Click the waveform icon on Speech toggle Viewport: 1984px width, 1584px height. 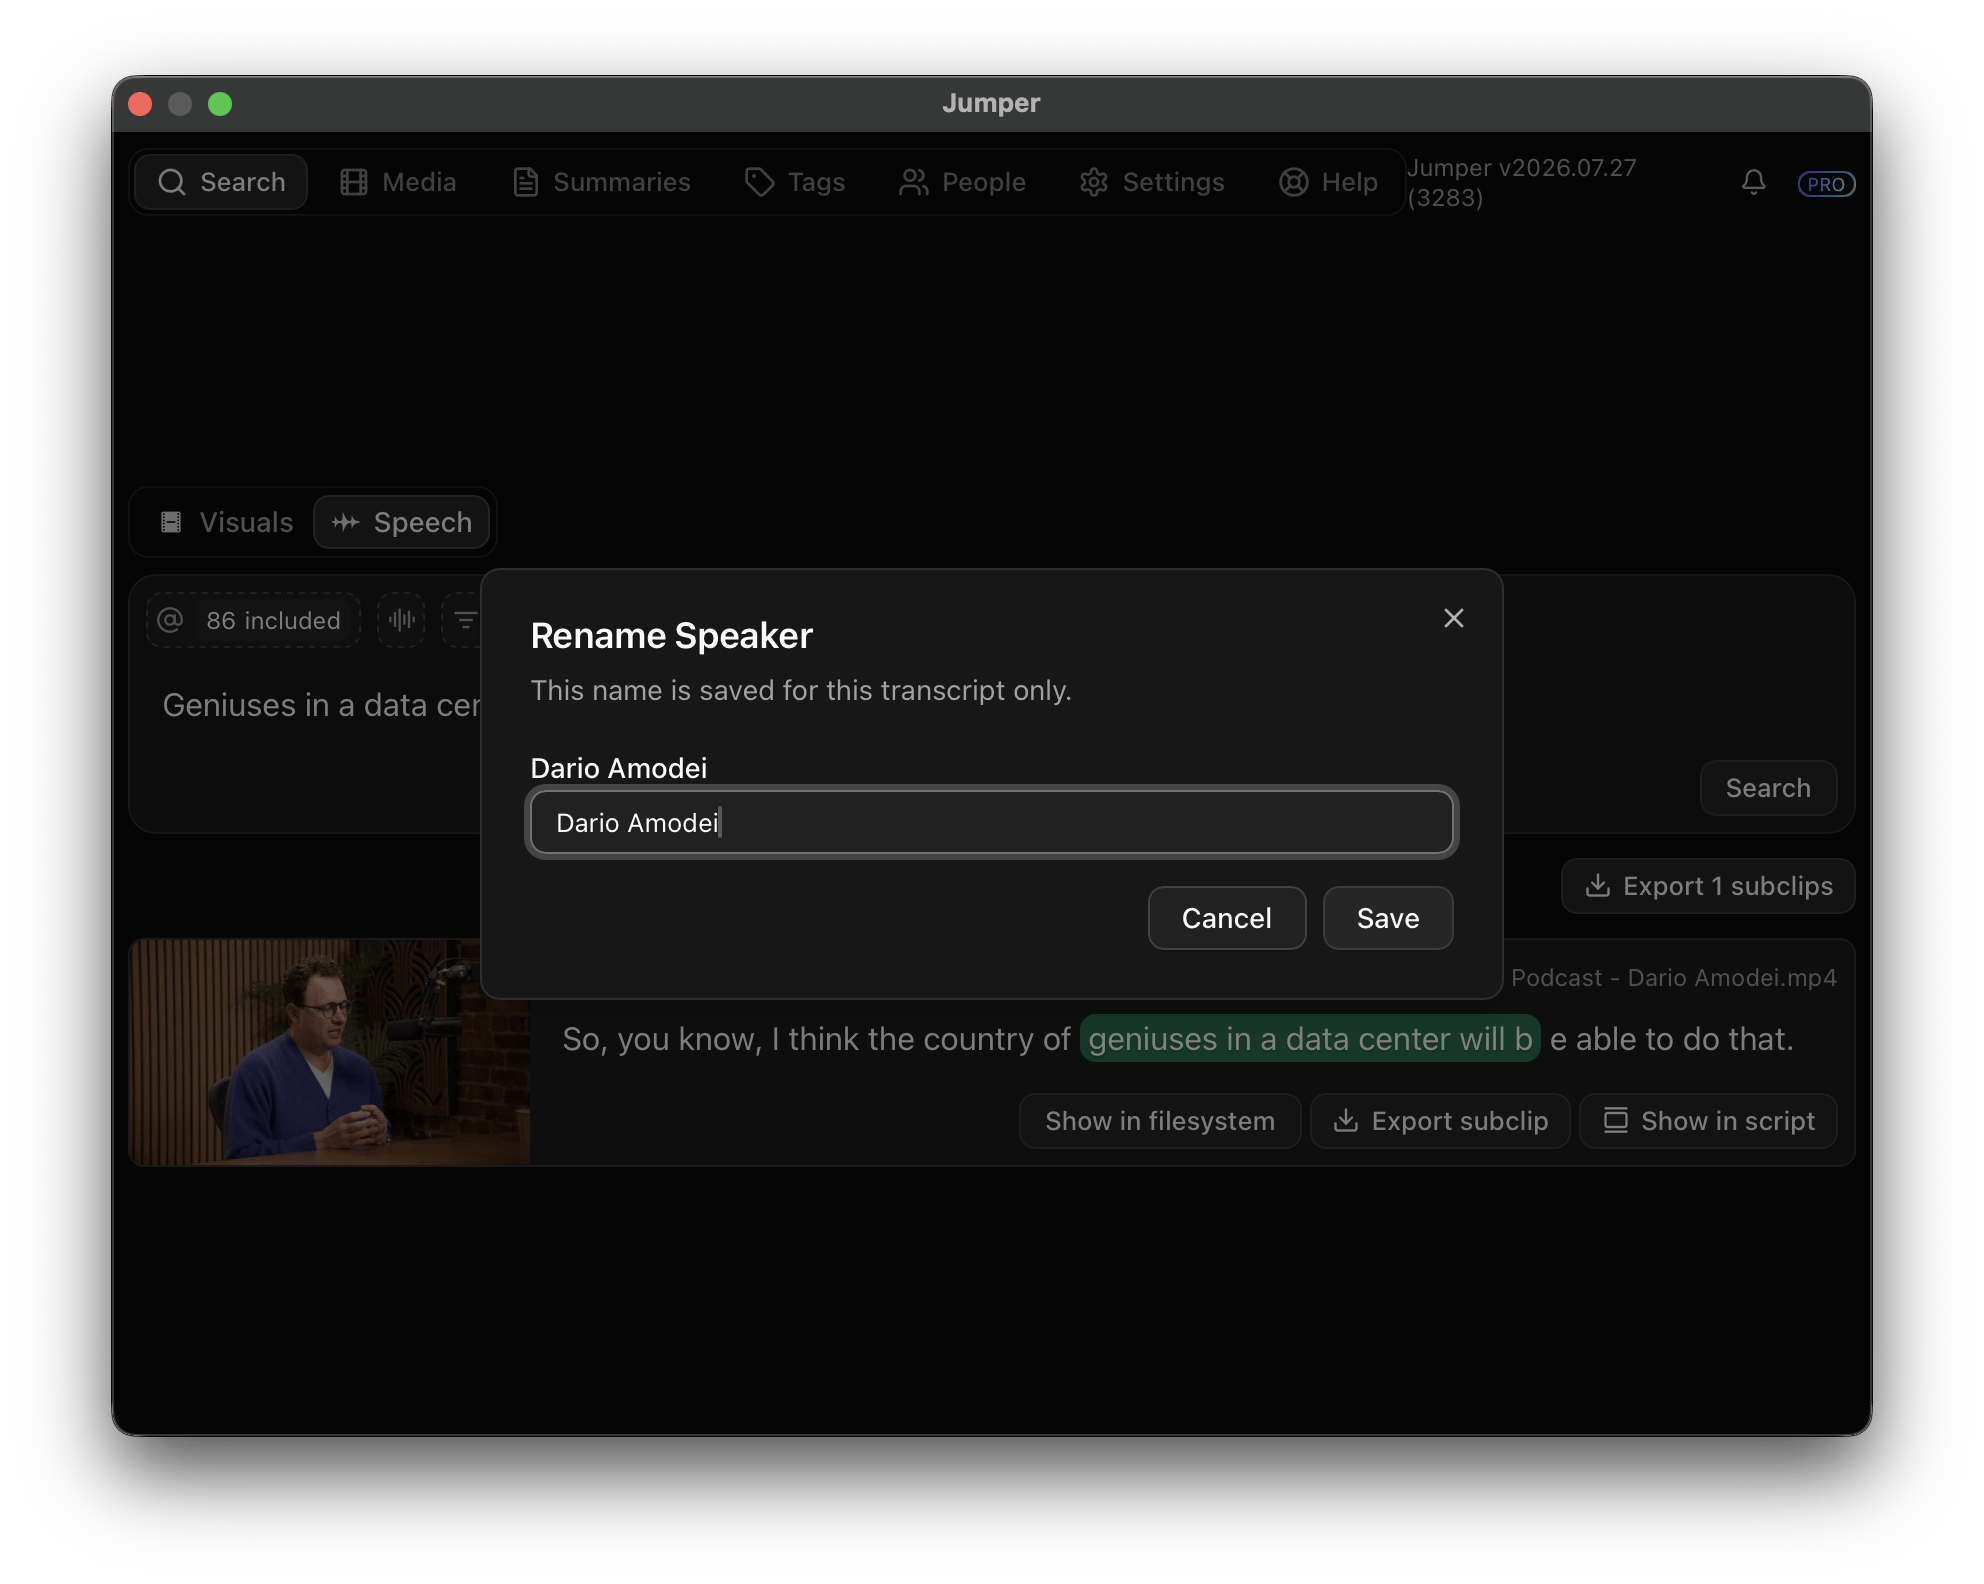pos(346,522)
